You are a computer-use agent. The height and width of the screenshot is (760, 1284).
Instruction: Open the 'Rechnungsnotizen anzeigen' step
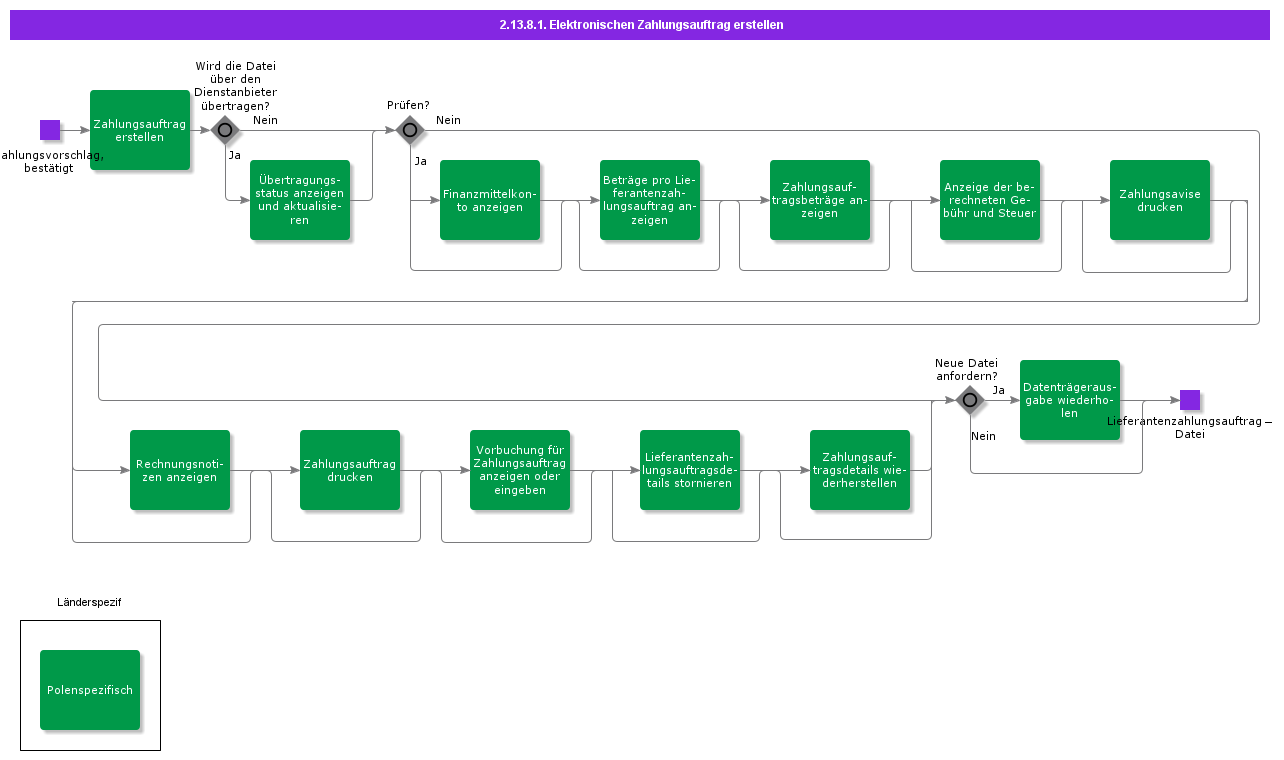pyautogui.click(x=180, y=470)
